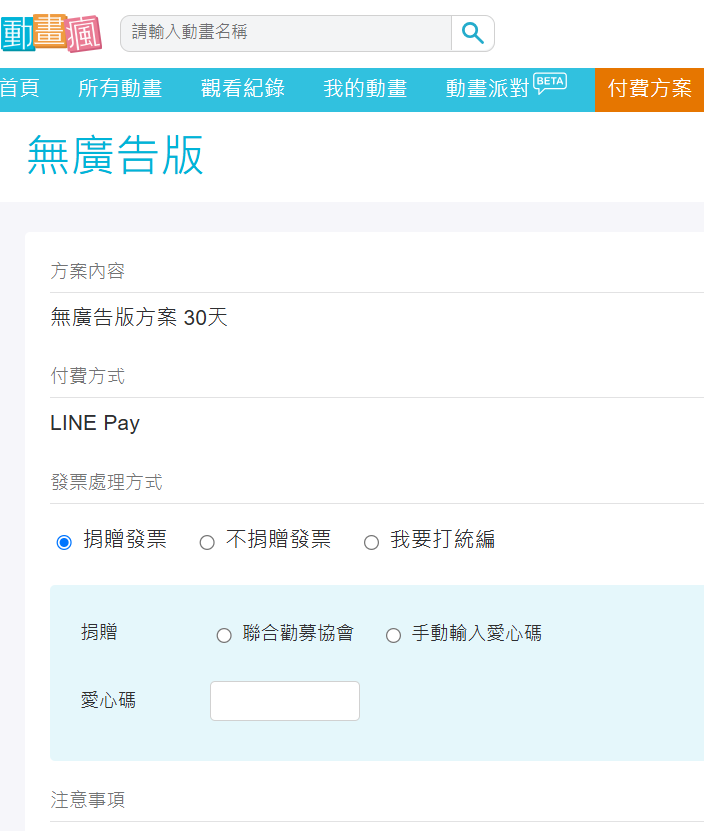Choose the 不捐贈發票 radio option

(x=207, y=542)
